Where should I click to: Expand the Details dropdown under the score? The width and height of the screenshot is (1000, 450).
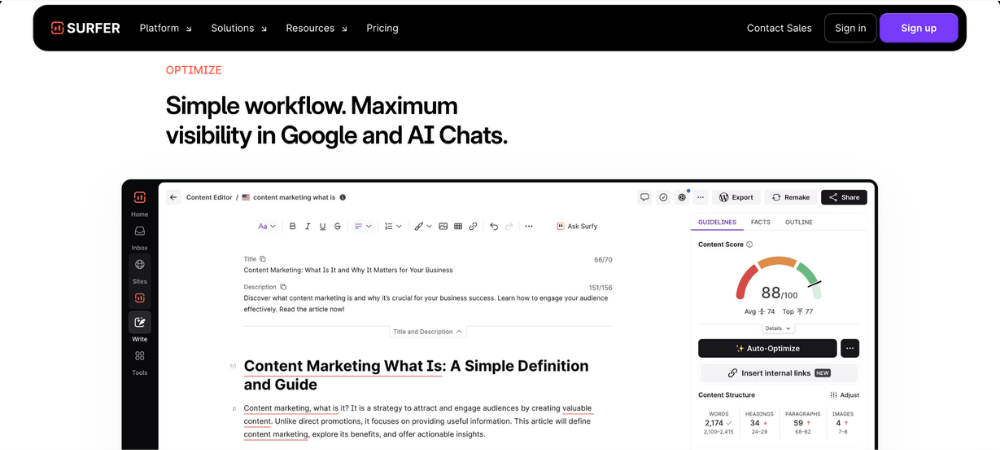click(x=778, y=328)
